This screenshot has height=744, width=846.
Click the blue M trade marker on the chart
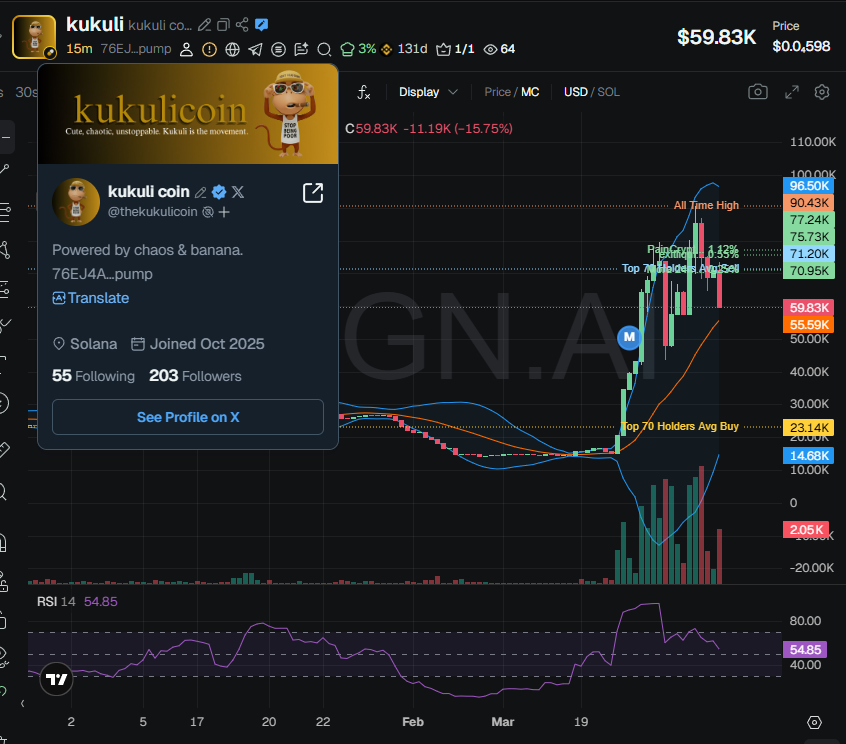pos(629,338)
